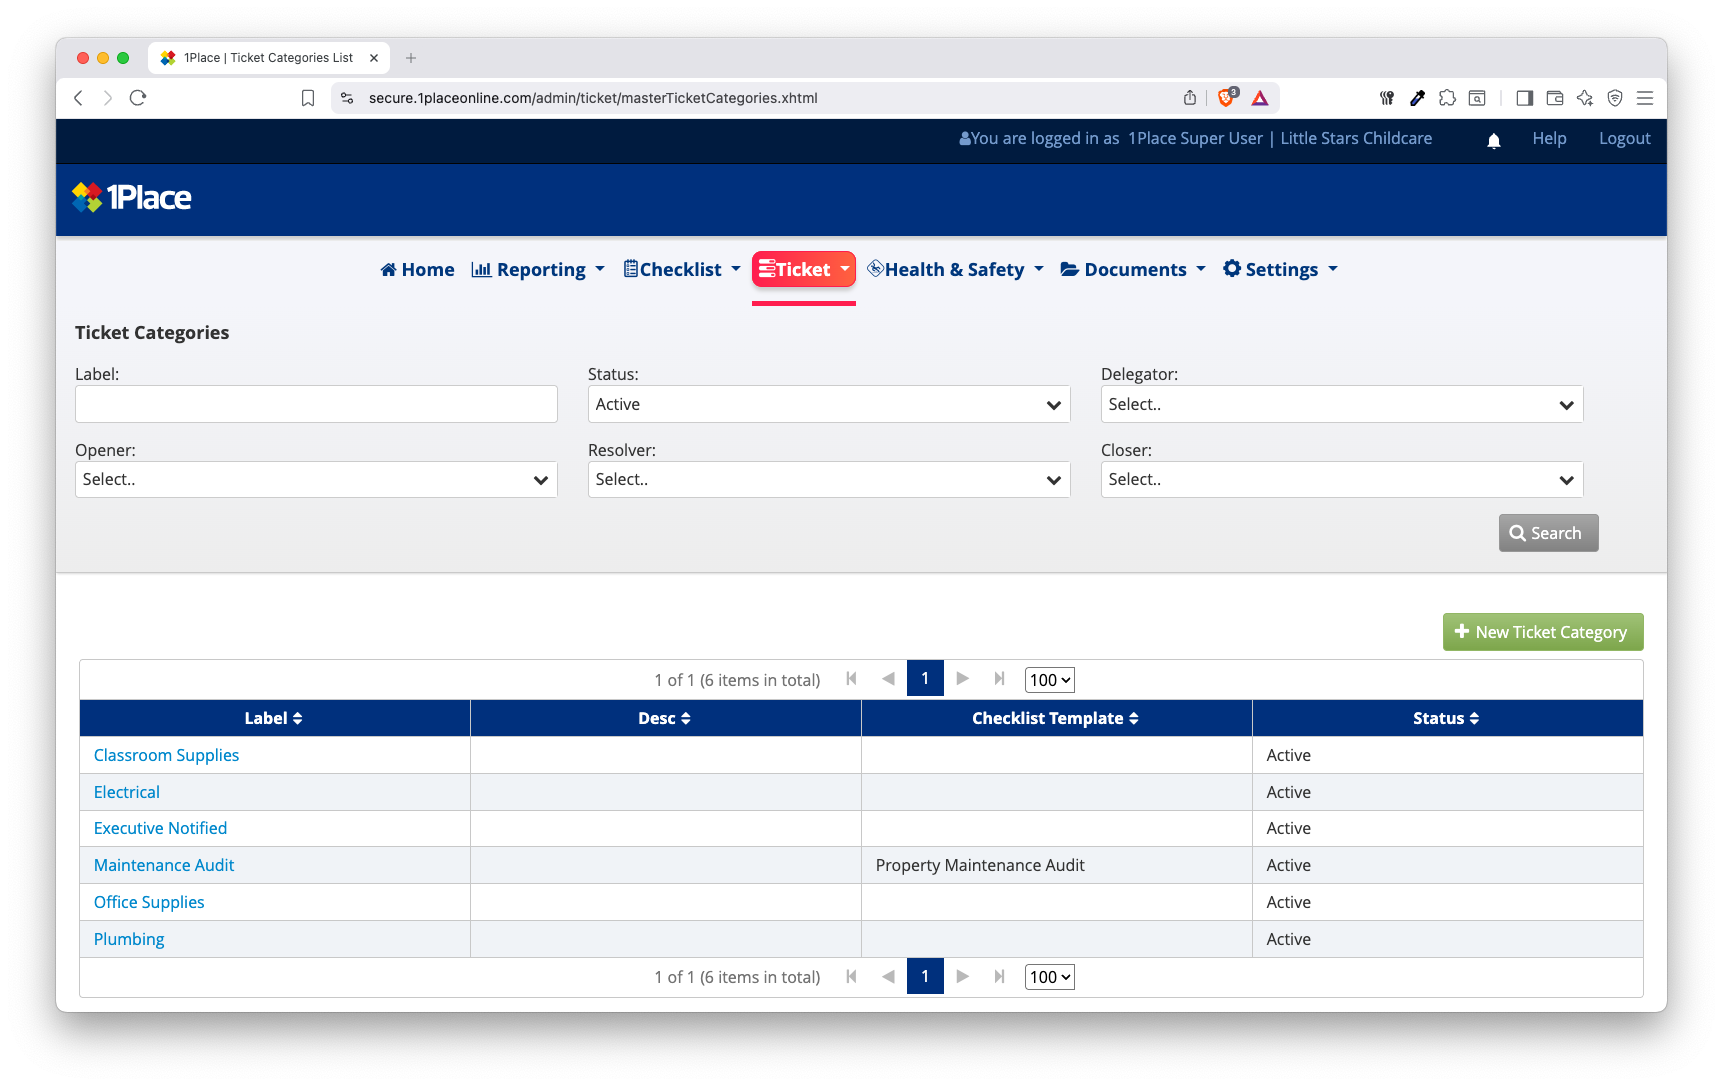Sort table by Label column
The image size is (1723, 1086).
coord(274,718)
